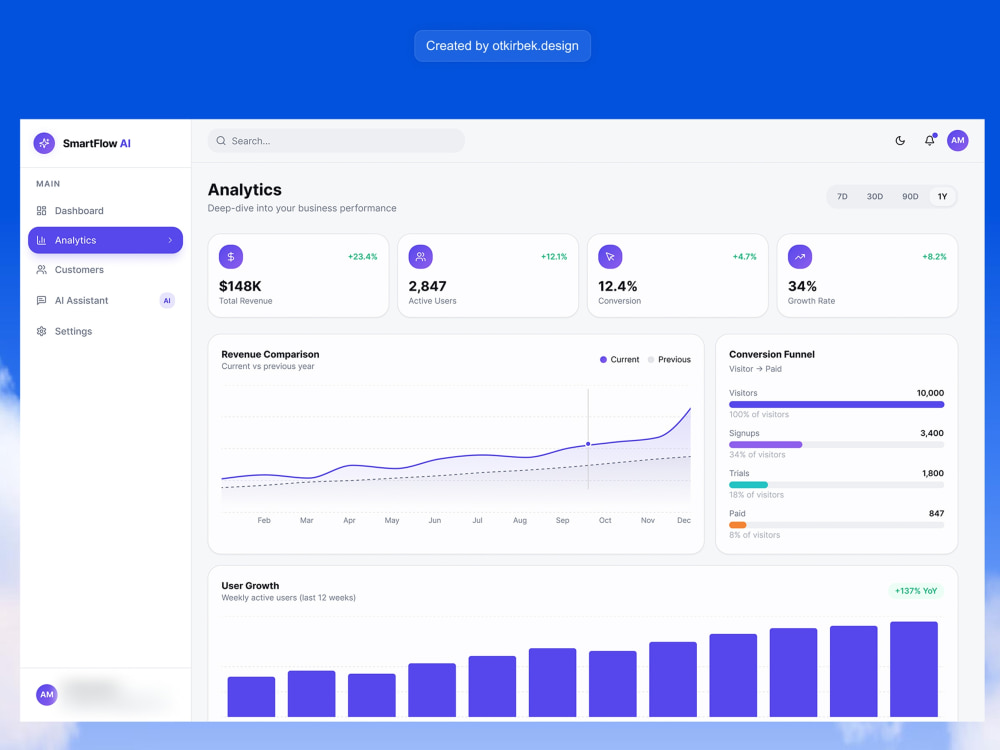Click the Conversion Funnel title
The image size is (1000, 750).
tap(772, 354)
